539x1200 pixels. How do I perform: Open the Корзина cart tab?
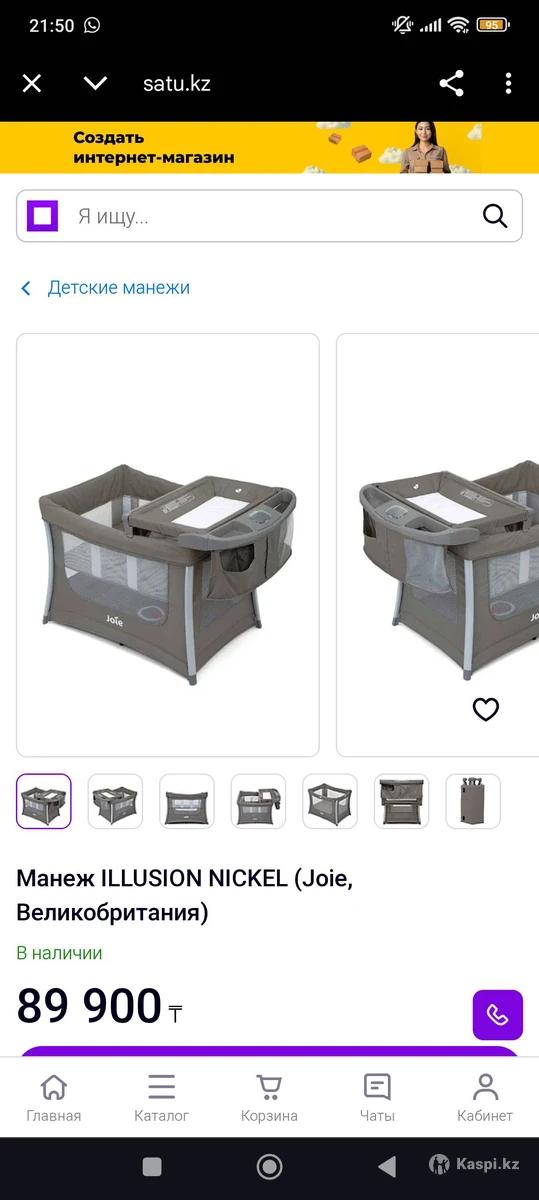(x=269, y=1098)
